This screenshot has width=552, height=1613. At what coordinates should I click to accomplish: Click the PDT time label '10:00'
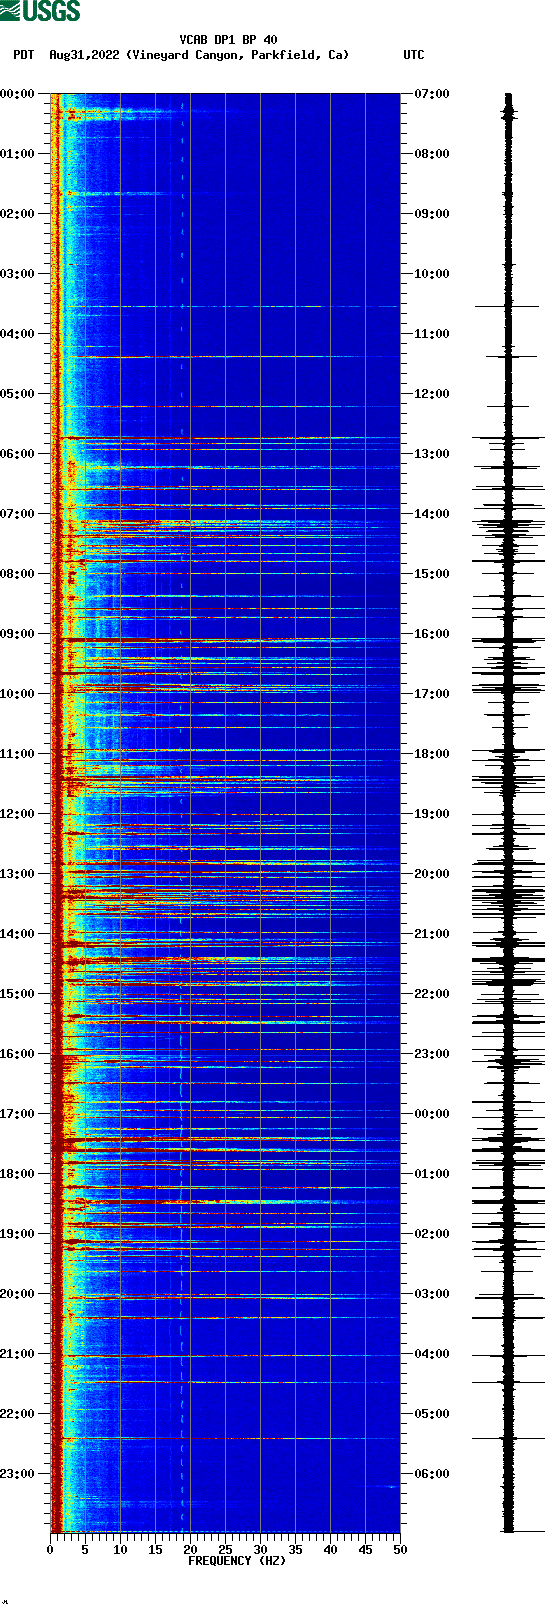point(17,694)
